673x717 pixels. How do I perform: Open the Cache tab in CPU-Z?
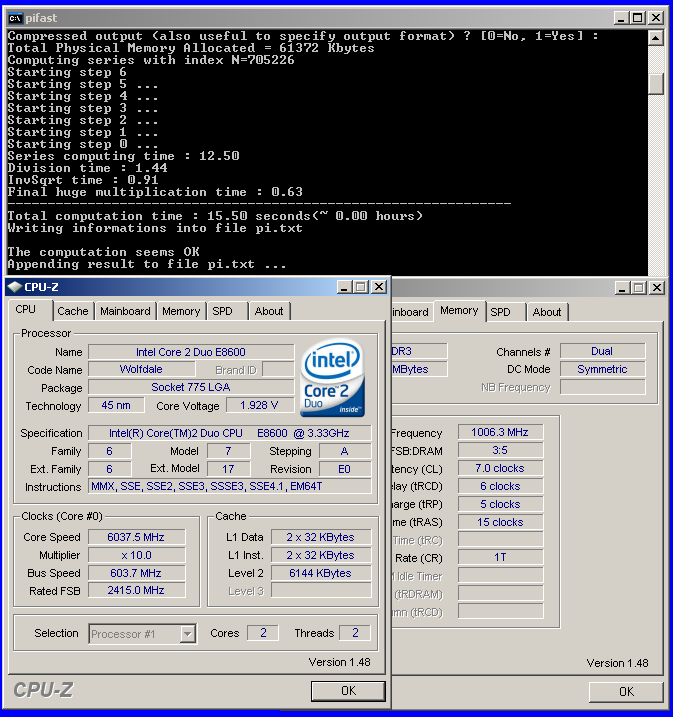click(73, 311)
